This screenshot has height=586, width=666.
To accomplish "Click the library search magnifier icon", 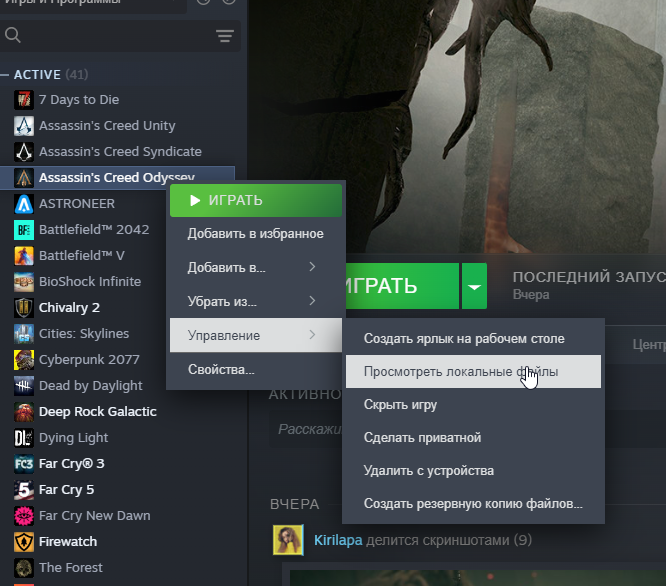I will pos(13,35).
